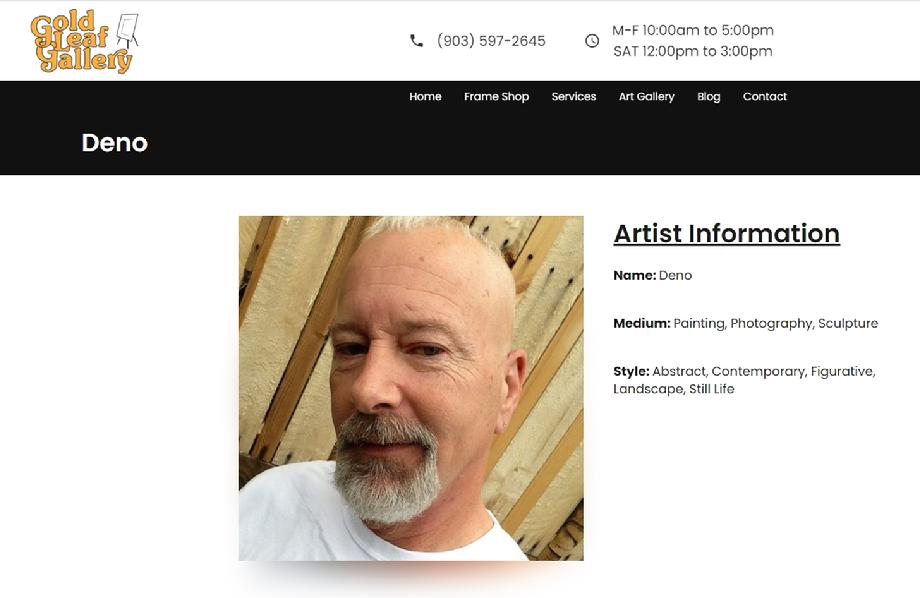
Task: Open the Frame Shop menu item
Action: click(496, 96)
